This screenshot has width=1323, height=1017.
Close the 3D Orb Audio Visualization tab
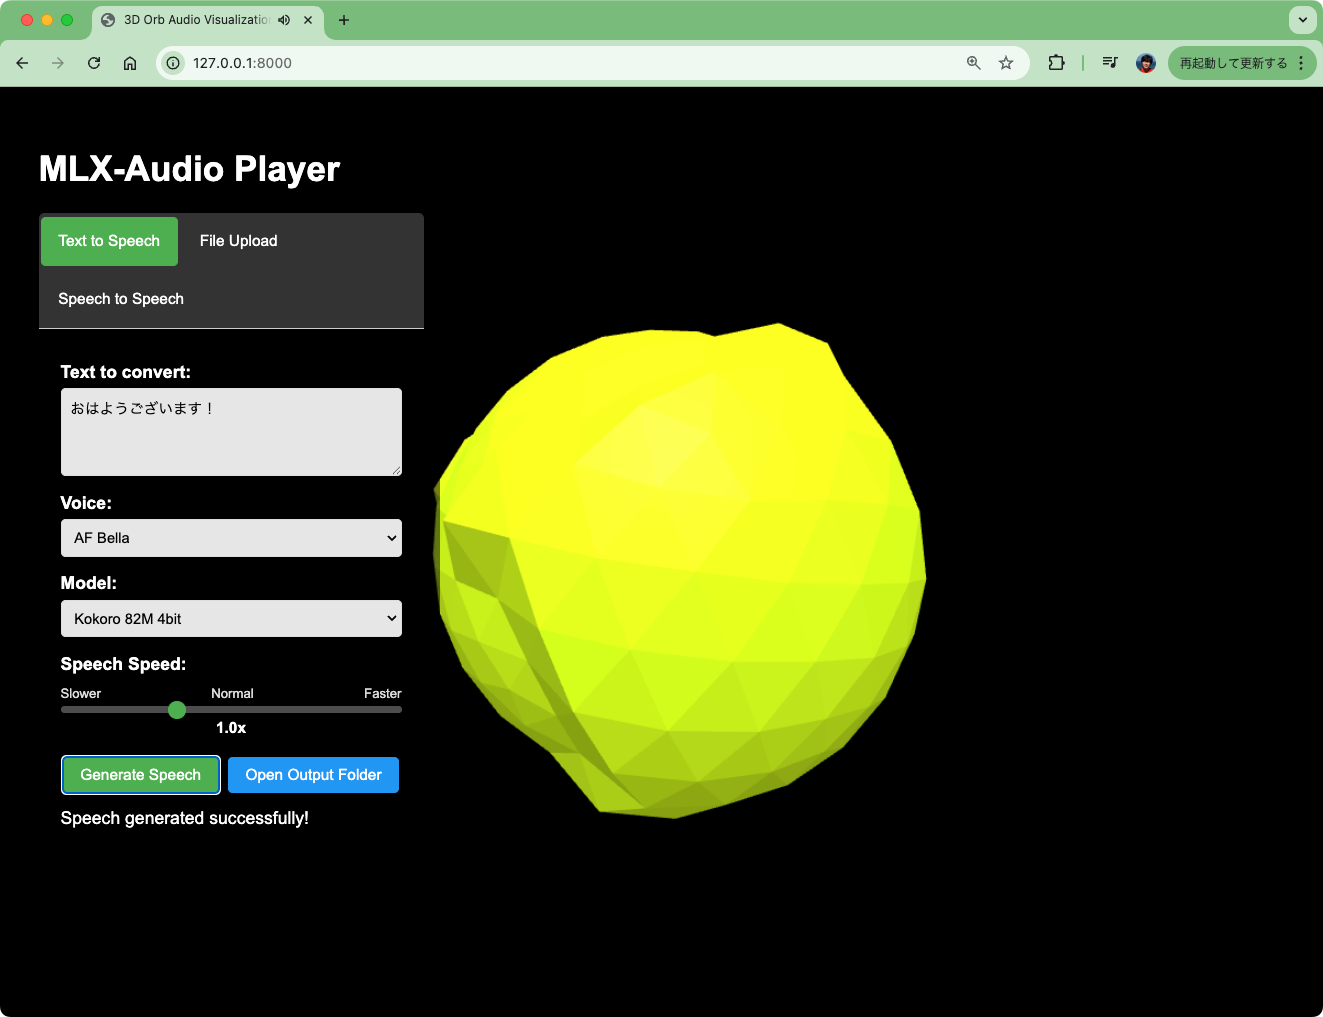click(x=308, y=20)
